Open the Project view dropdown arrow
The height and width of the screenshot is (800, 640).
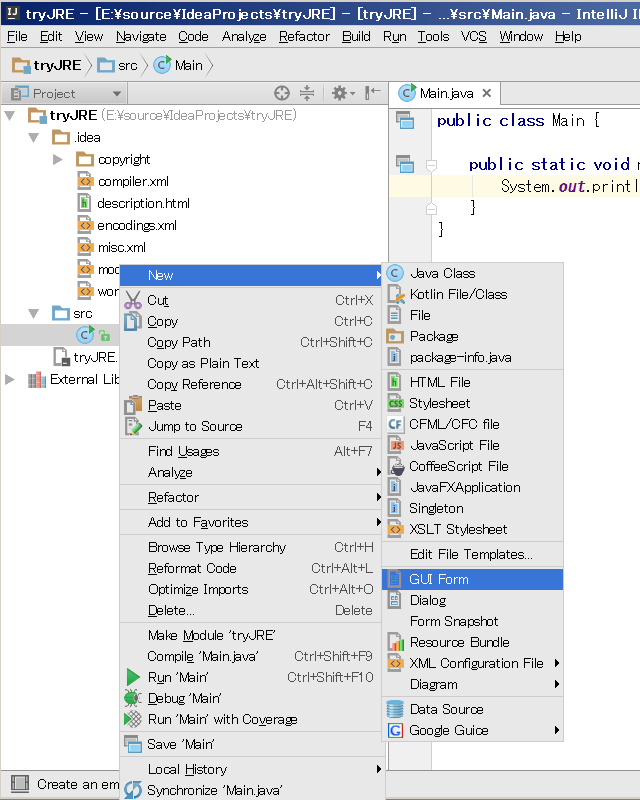pos(117,94)
